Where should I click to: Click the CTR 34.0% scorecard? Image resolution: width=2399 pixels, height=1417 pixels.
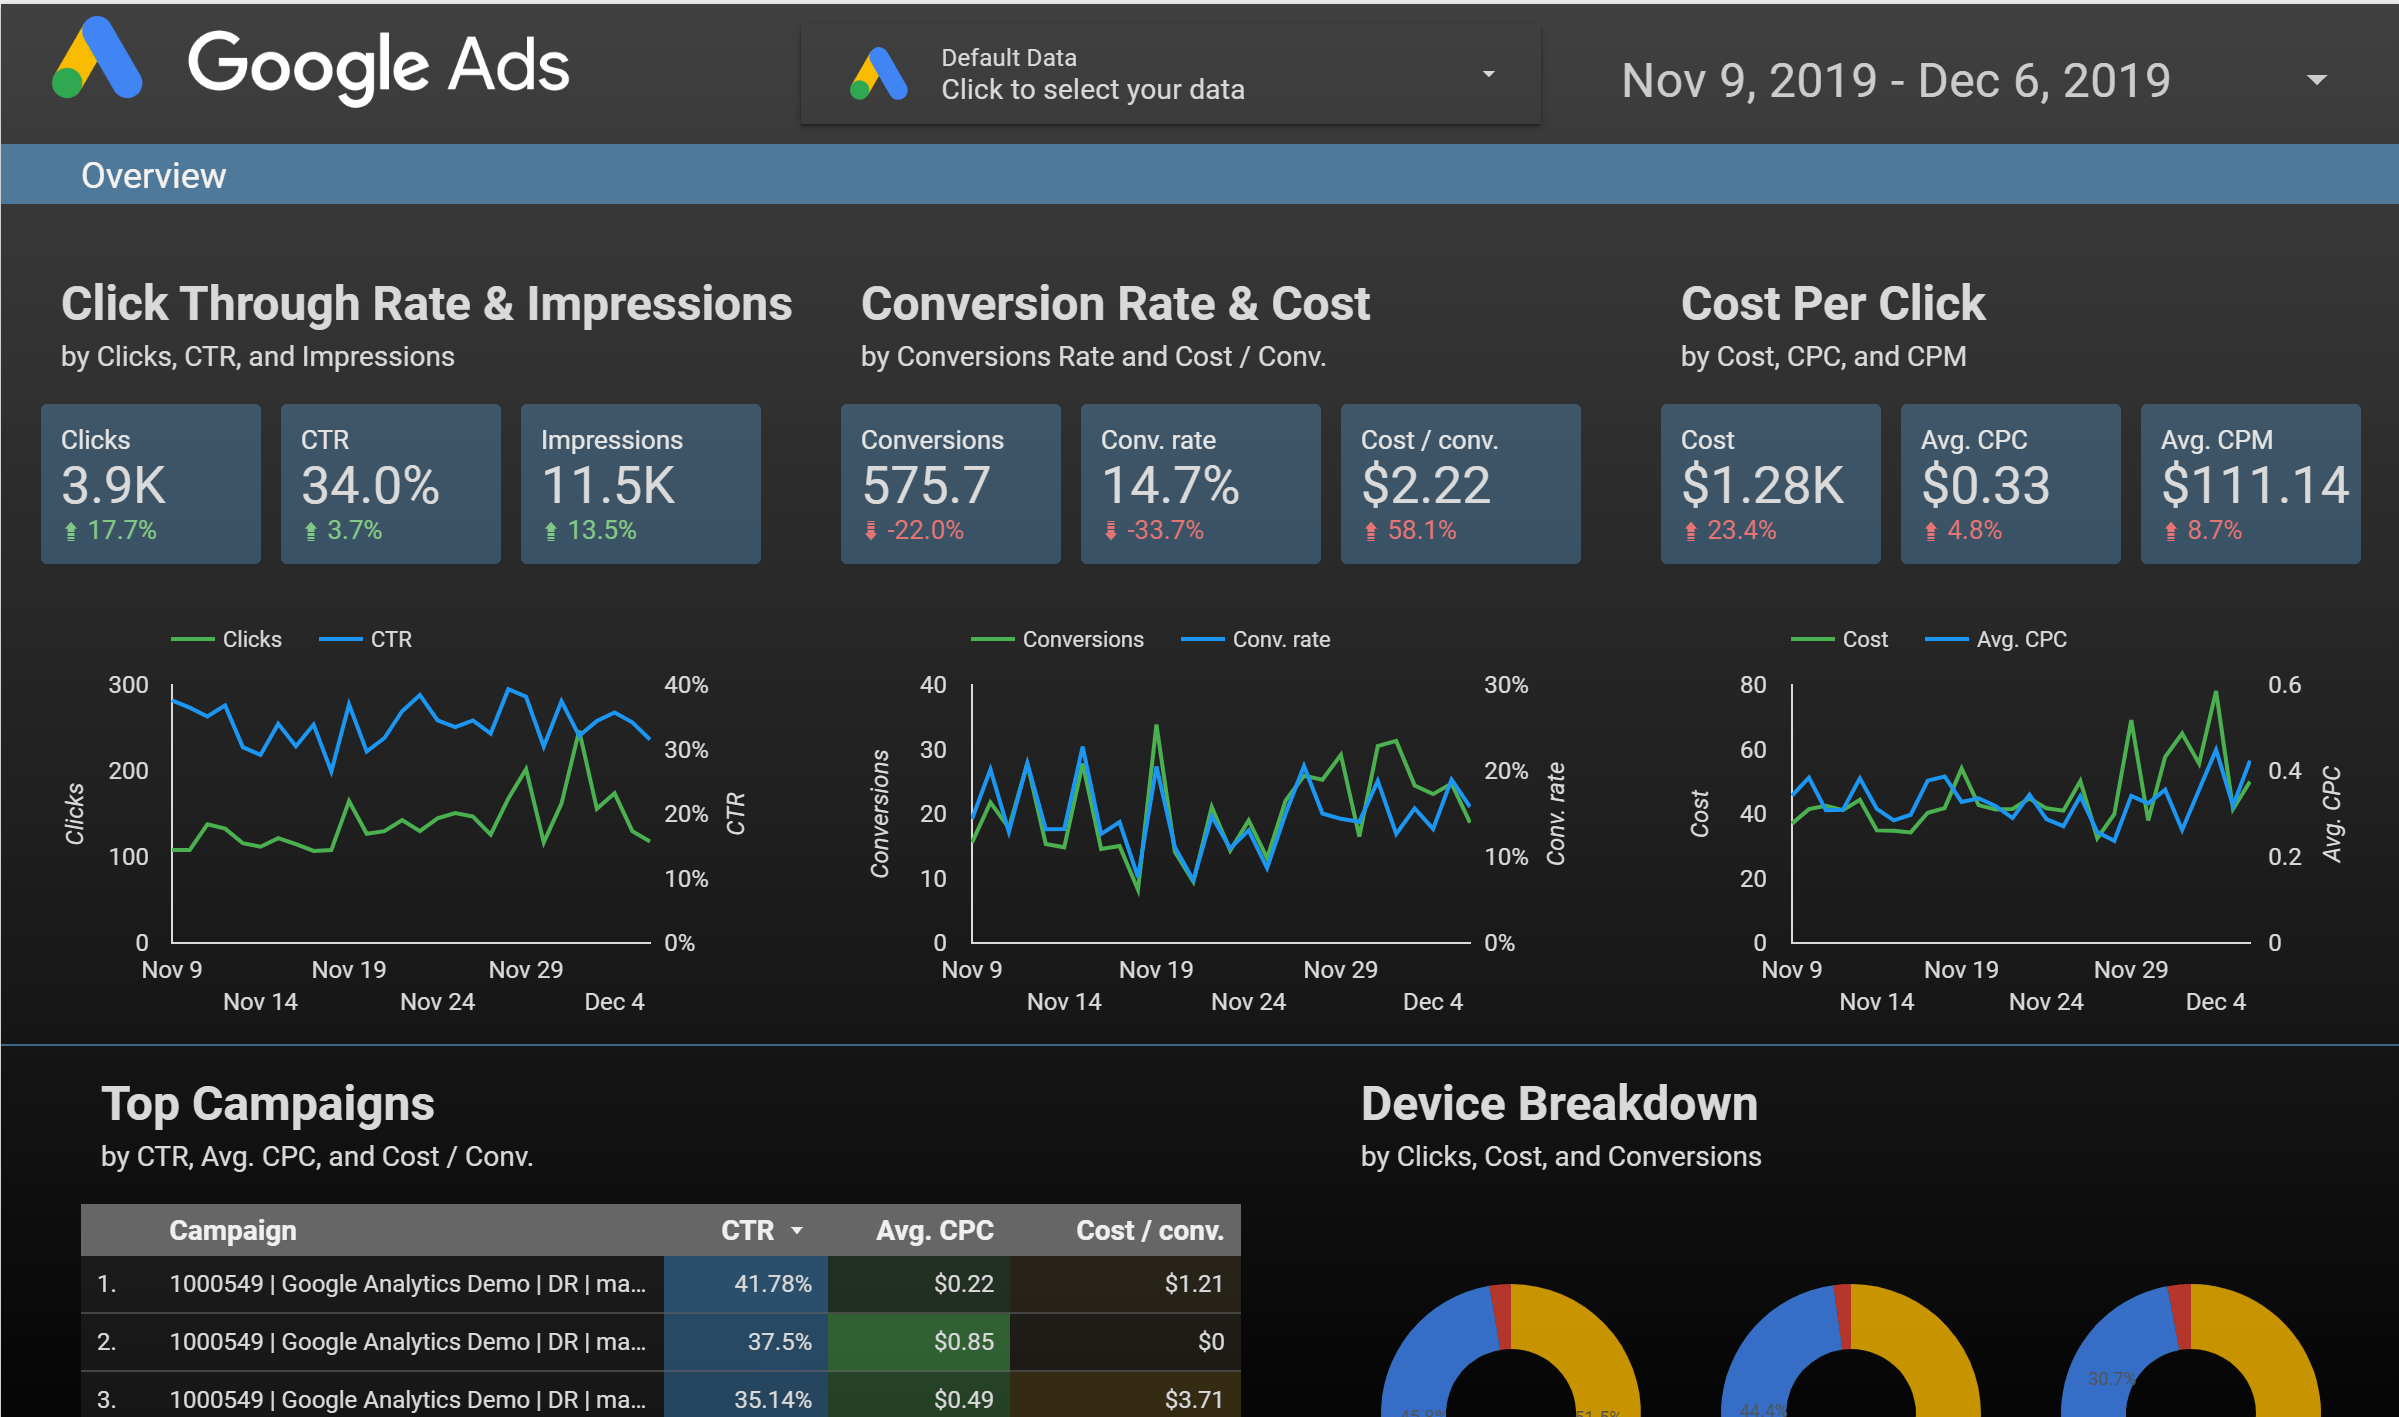click(x=390, y=484)
